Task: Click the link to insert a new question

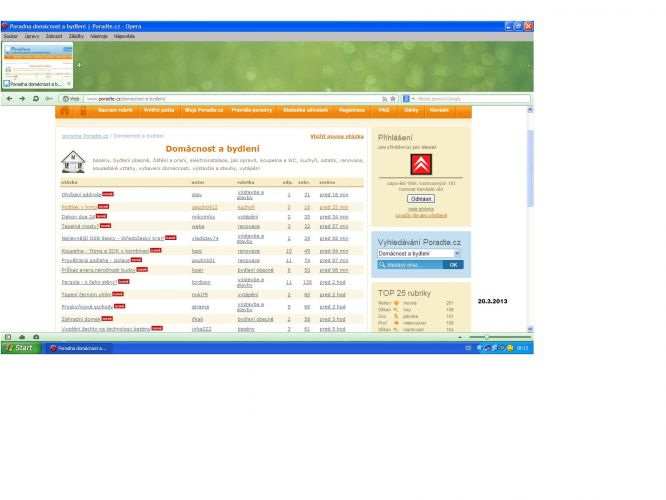Action: pos(337,136)
